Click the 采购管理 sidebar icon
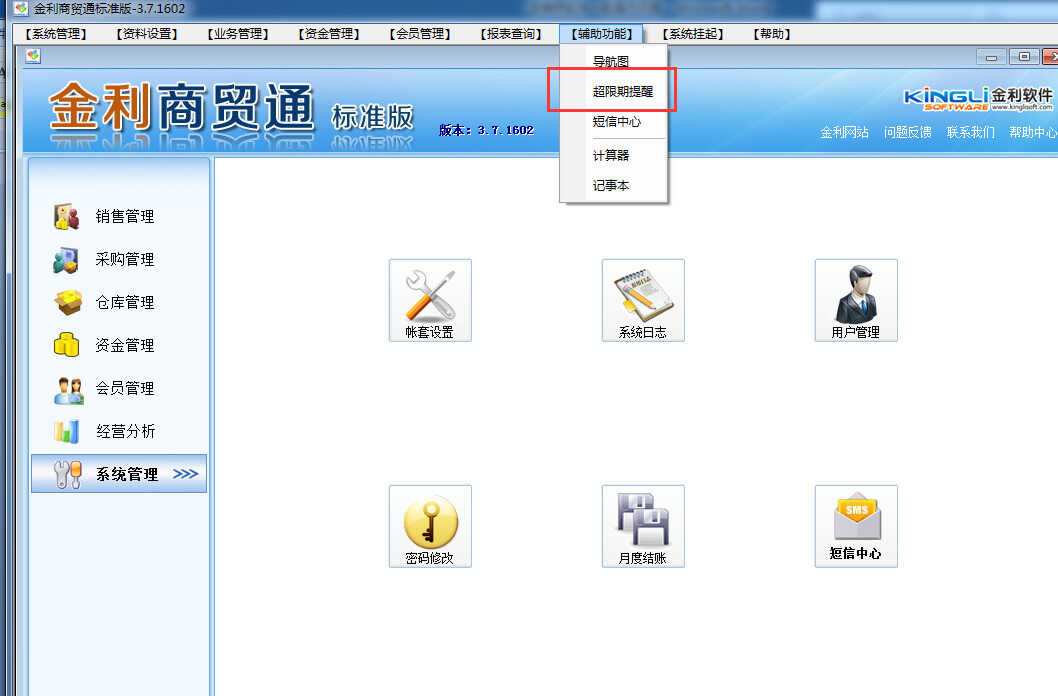 coord(67,260)
